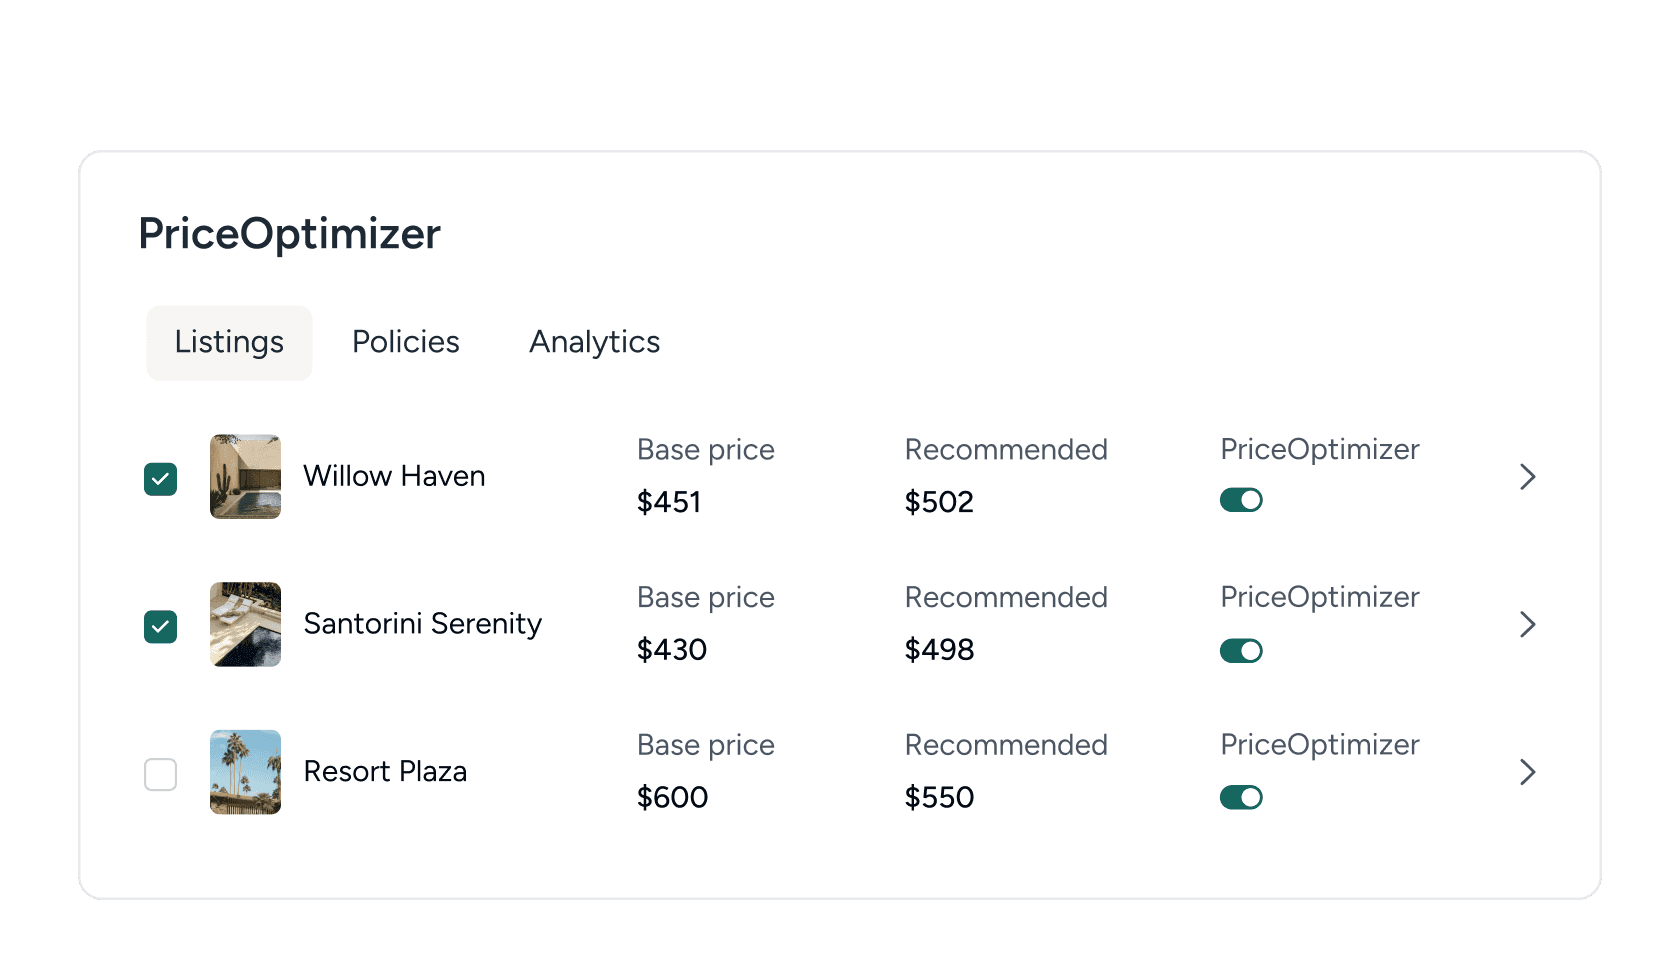Click the Resort Plaza listing name
Screen dimensions: 1680x966
pos(385,772)
